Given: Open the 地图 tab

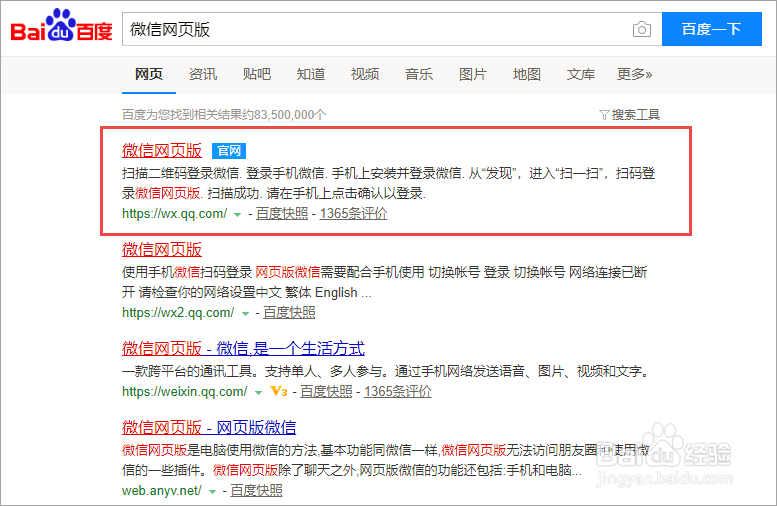Looking at the screenshot, I should pos(527,74).
